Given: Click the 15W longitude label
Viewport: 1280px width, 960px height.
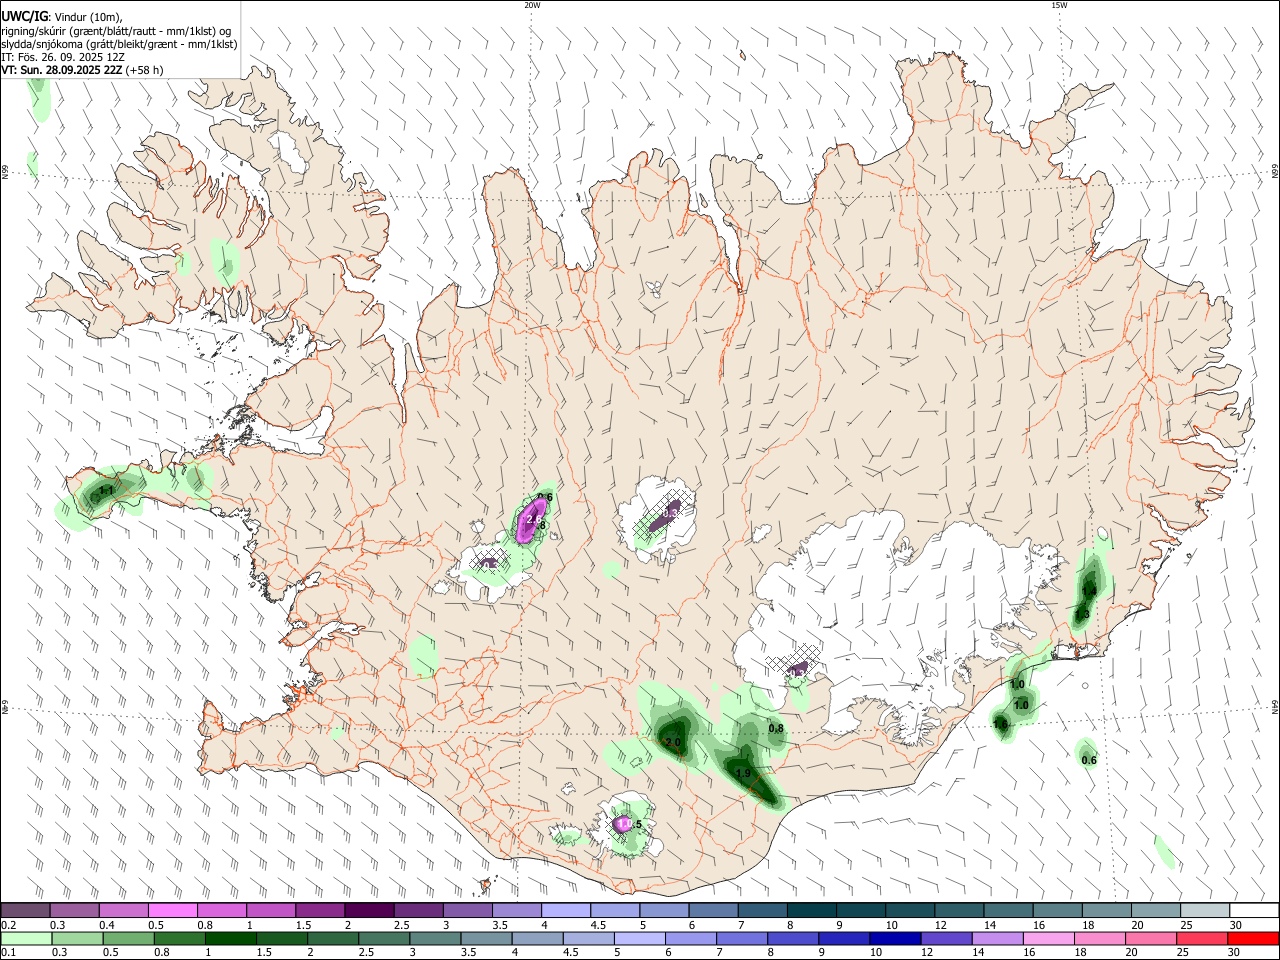Looking at the screenshot, I should tap(1059, 5).
